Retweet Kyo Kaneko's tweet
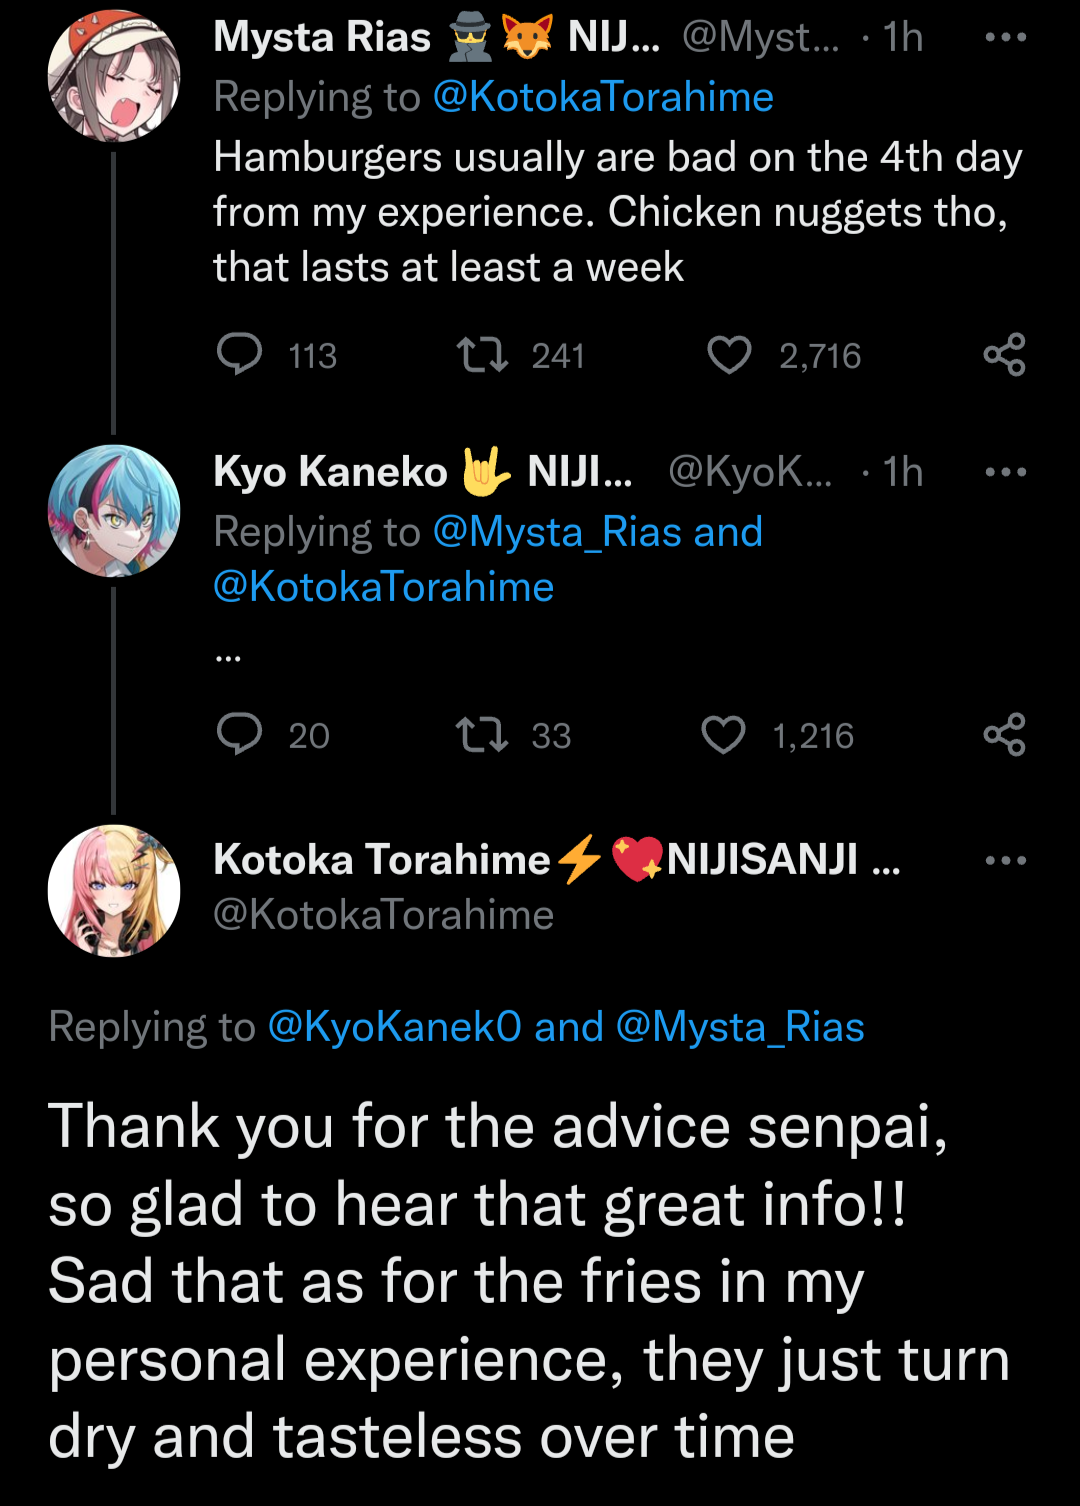The image size is (1080, 1506). tap(483, 734)
